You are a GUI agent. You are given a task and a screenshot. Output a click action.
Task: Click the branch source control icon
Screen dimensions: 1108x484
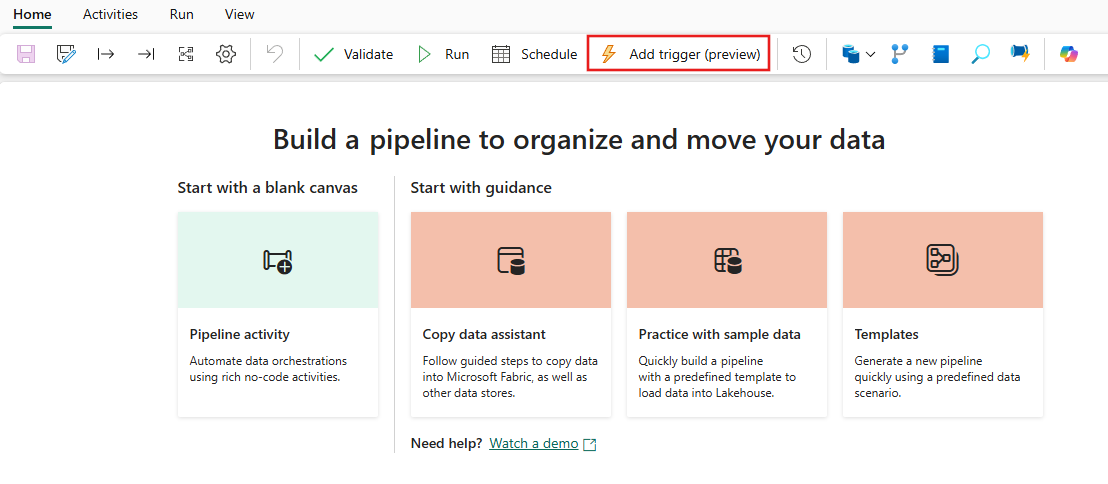click(900, 54)
